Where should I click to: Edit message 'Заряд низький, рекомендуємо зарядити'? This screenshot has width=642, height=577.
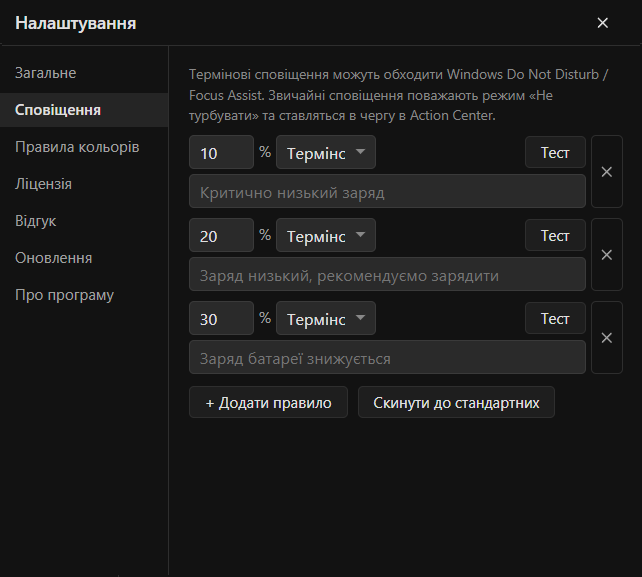pyautogui.click(x=387, y=274)
